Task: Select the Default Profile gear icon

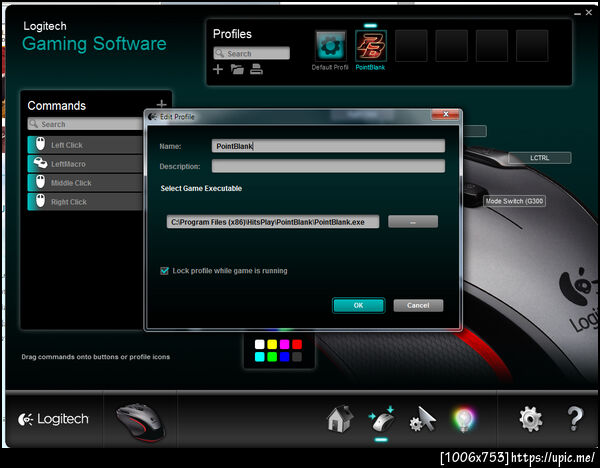Action: pyautogui.click(x=331, y=46)
